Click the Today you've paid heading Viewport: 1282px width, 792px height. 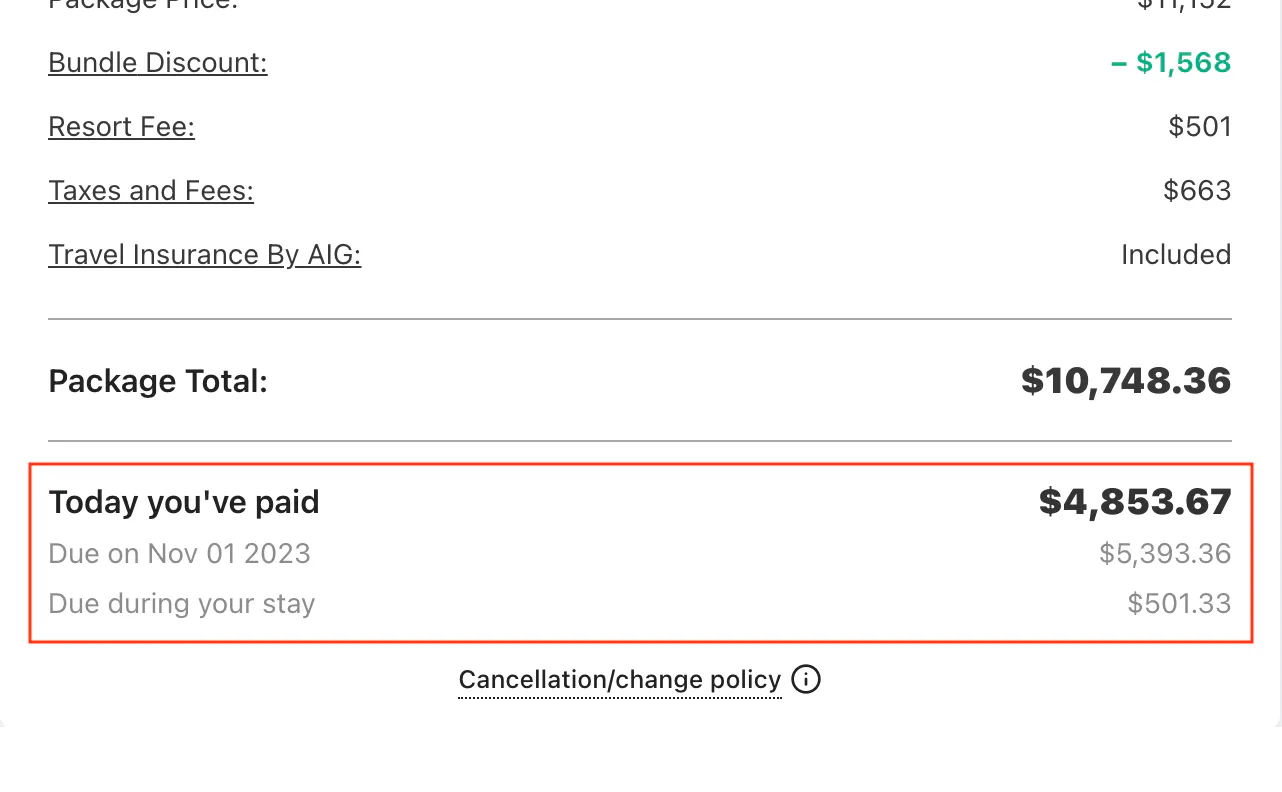[183, 502]
